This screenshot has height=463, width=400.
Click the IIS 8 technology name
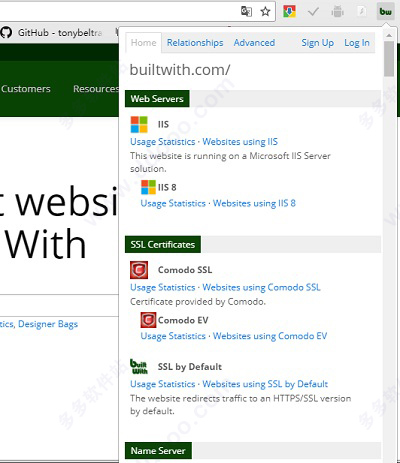167,187
